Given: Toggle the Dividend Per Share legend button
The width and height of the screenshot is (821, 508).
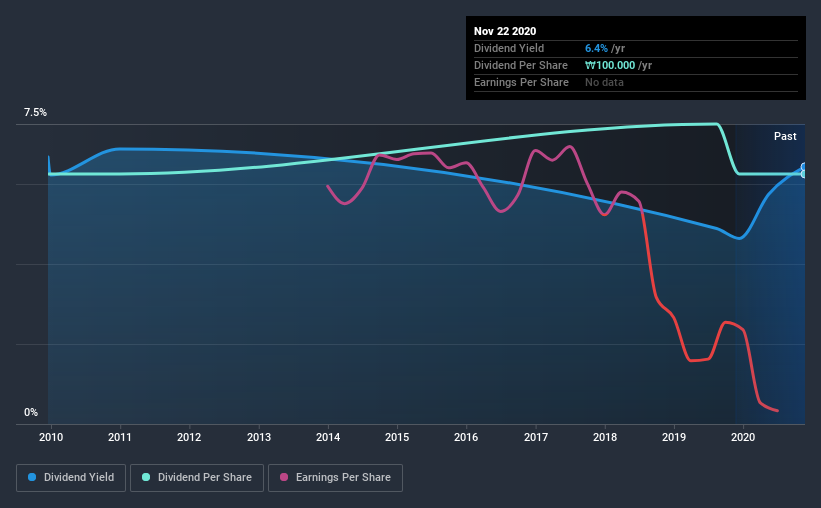Looking at the screenshot, I should point(197,478).
